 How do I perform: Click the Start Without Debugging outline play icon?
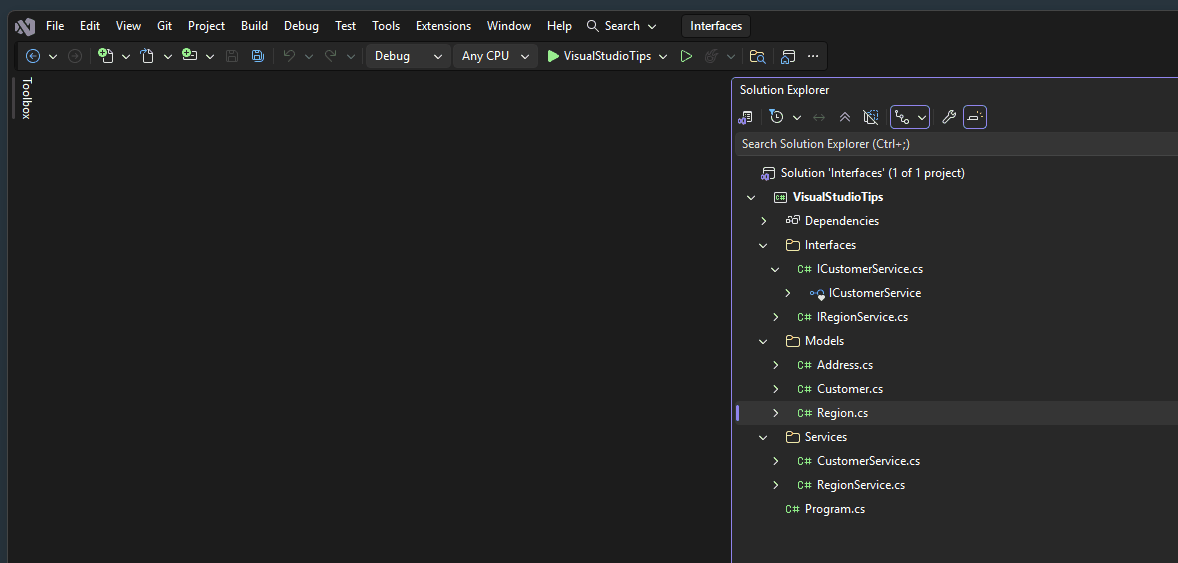[x=686, y=56]
